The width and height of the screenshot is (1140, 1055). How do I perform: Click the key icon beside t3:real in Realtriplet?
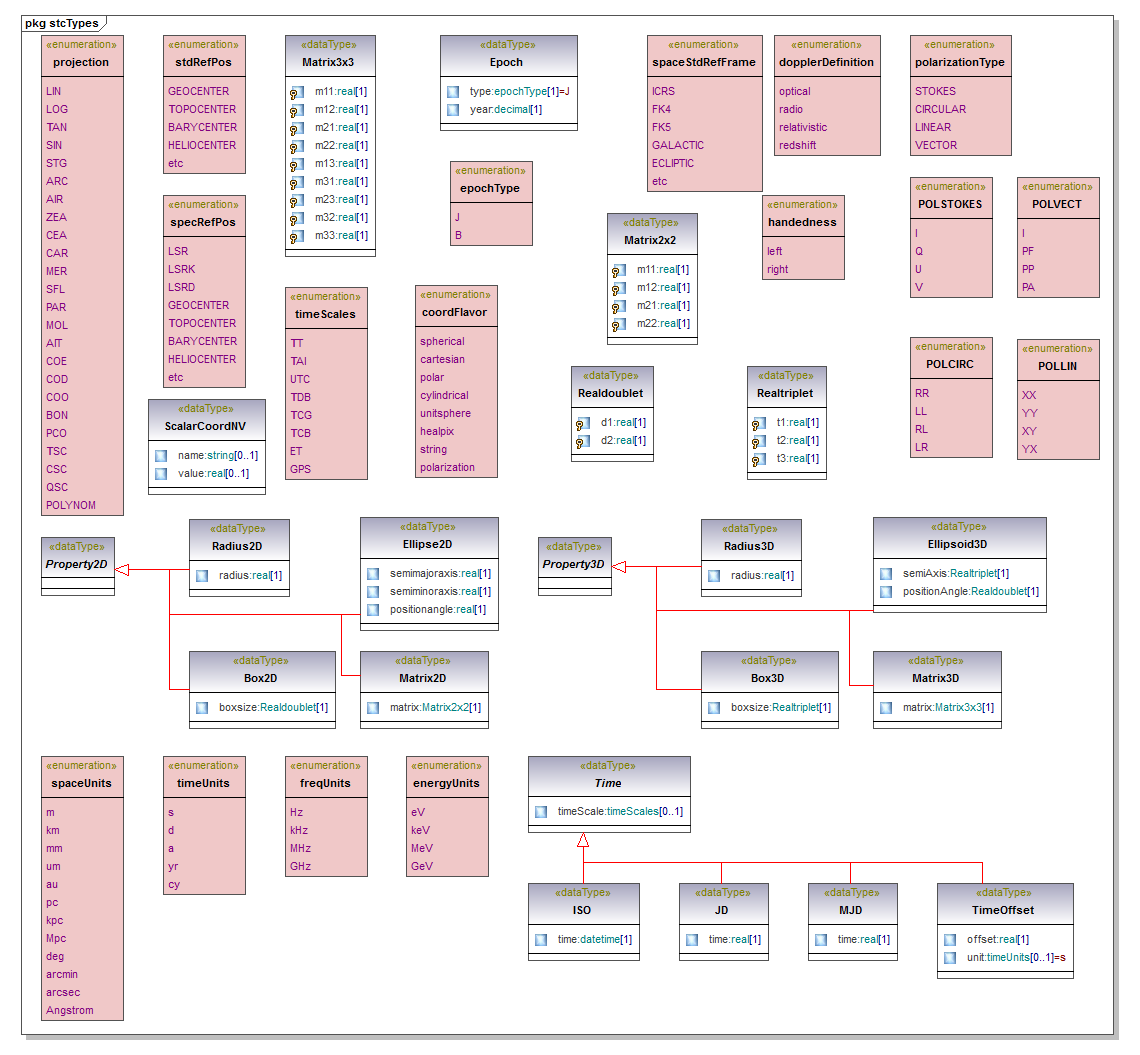[x=759, y=459]
